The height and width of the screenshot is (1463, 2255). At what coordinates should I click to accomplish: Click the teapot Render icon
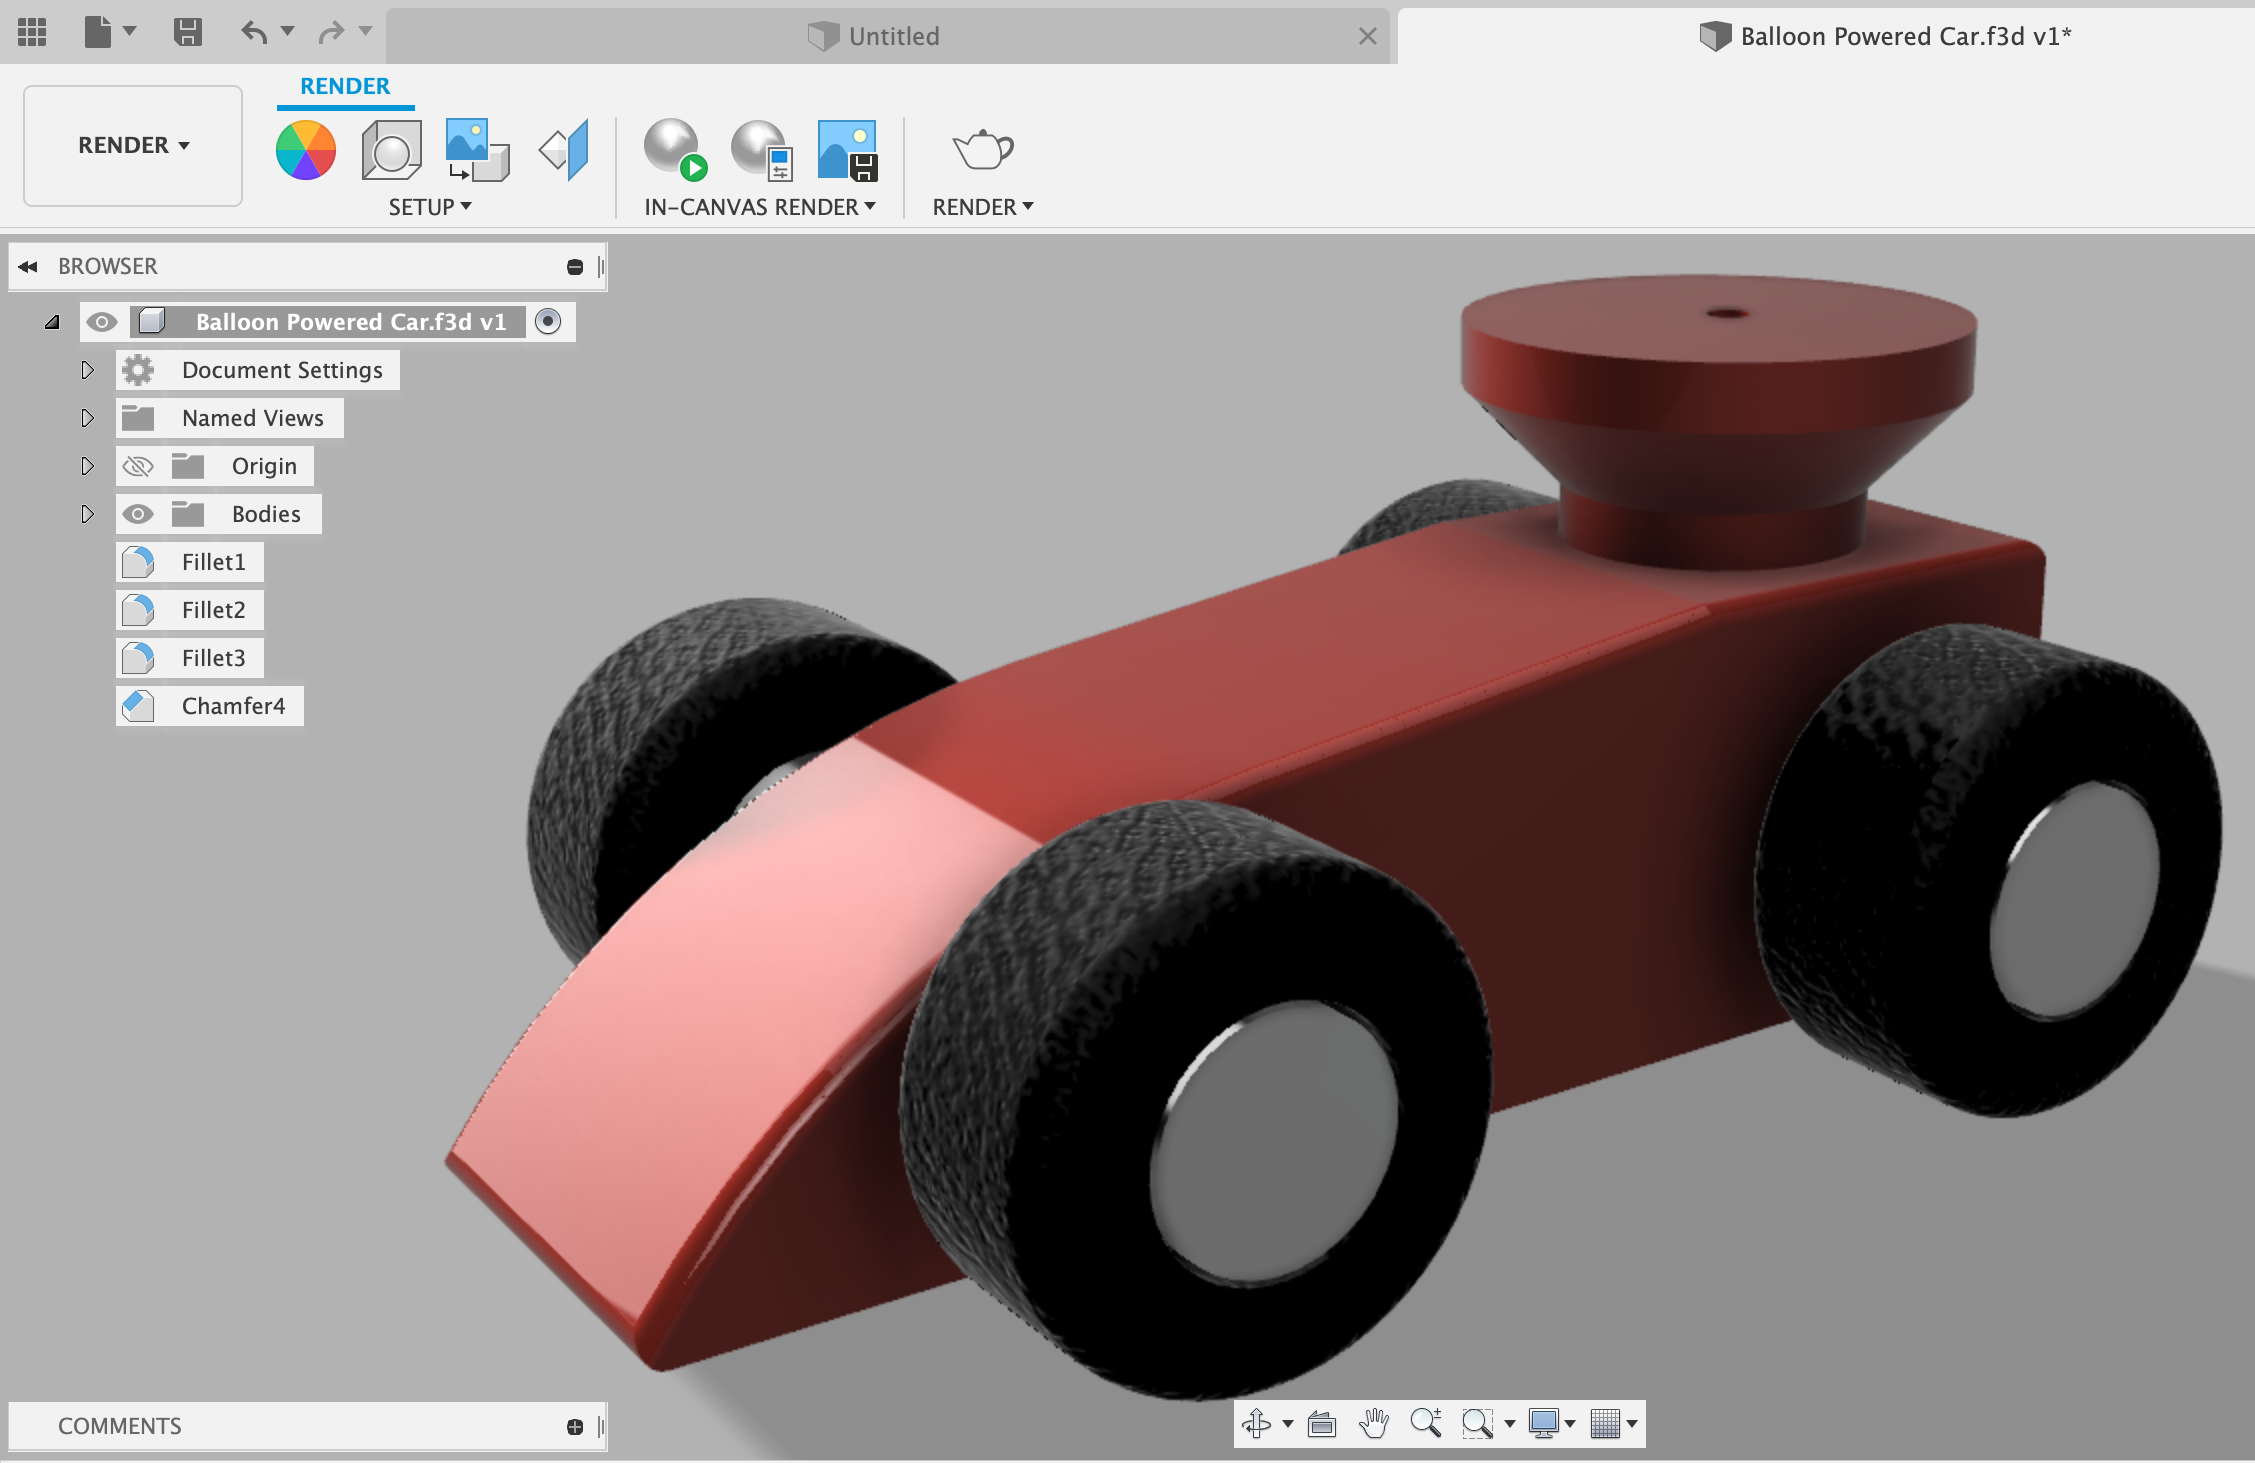click(x=982, y=150)
